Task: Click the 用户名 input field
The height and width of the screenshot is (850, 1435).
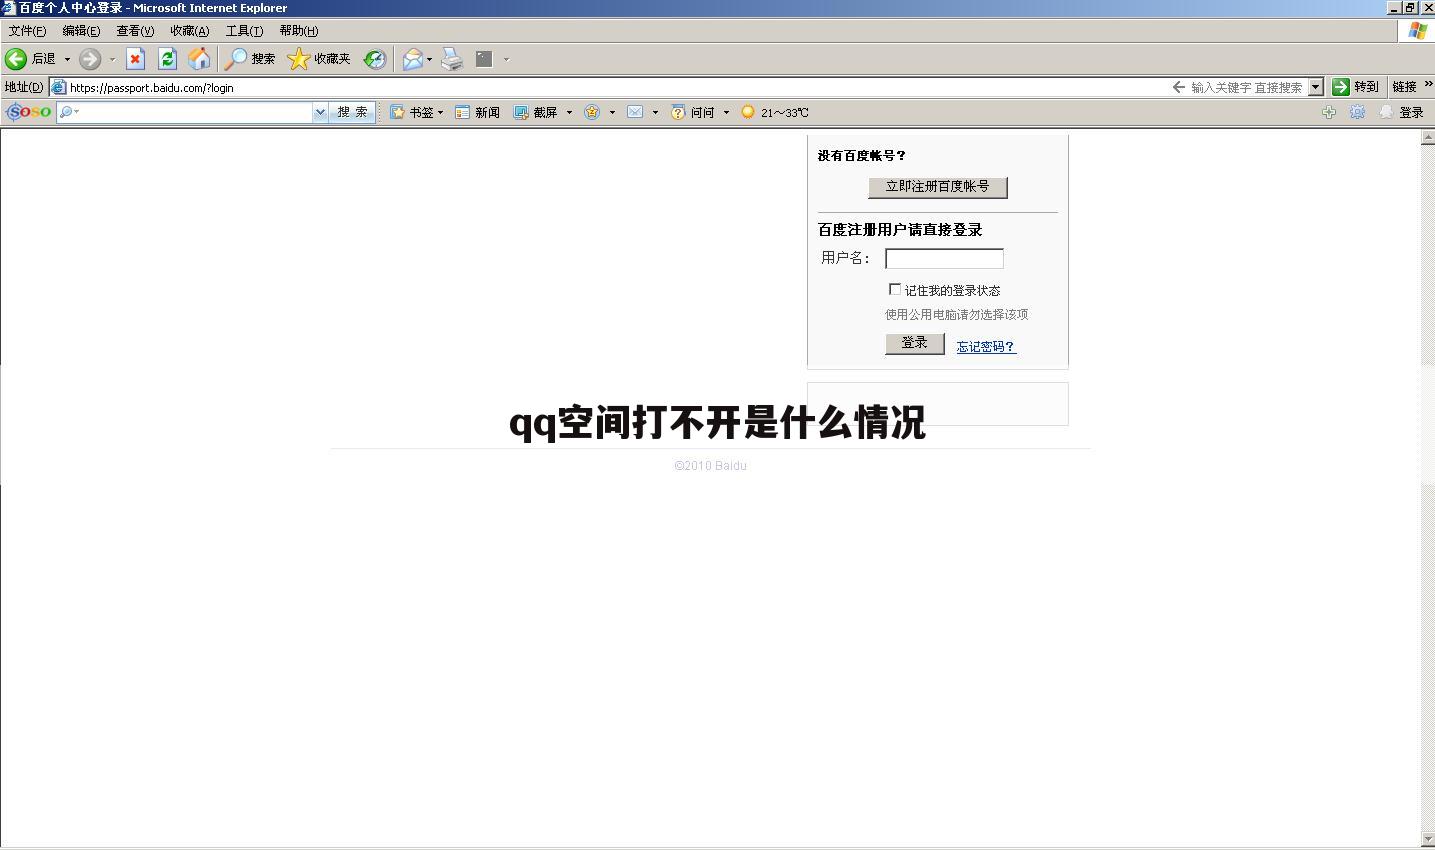Action: coord(944,259)
